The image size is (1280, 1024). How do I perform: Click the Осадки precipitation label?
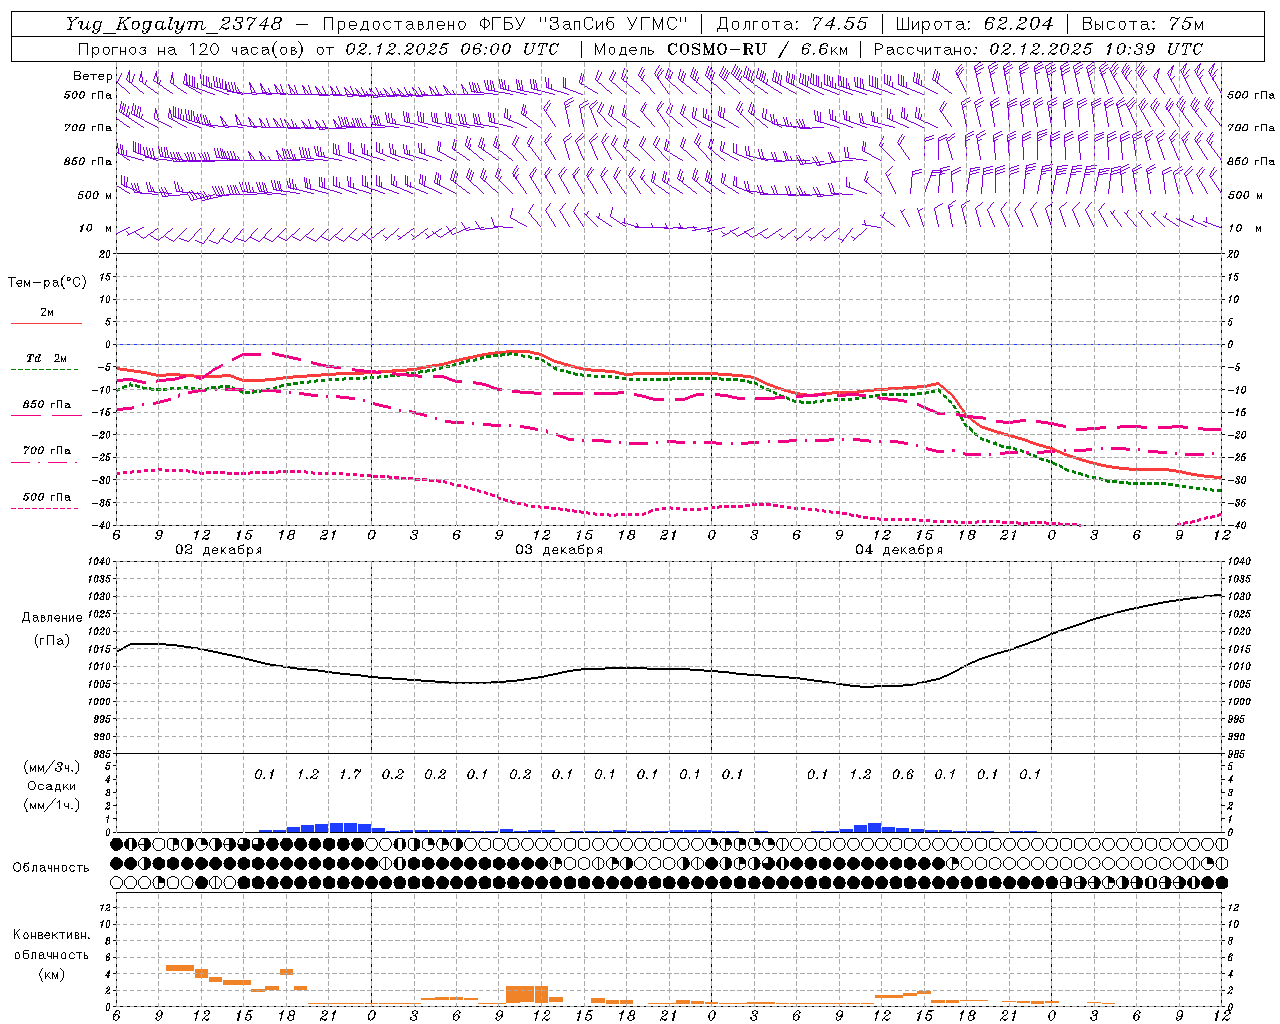pos(51,786)
